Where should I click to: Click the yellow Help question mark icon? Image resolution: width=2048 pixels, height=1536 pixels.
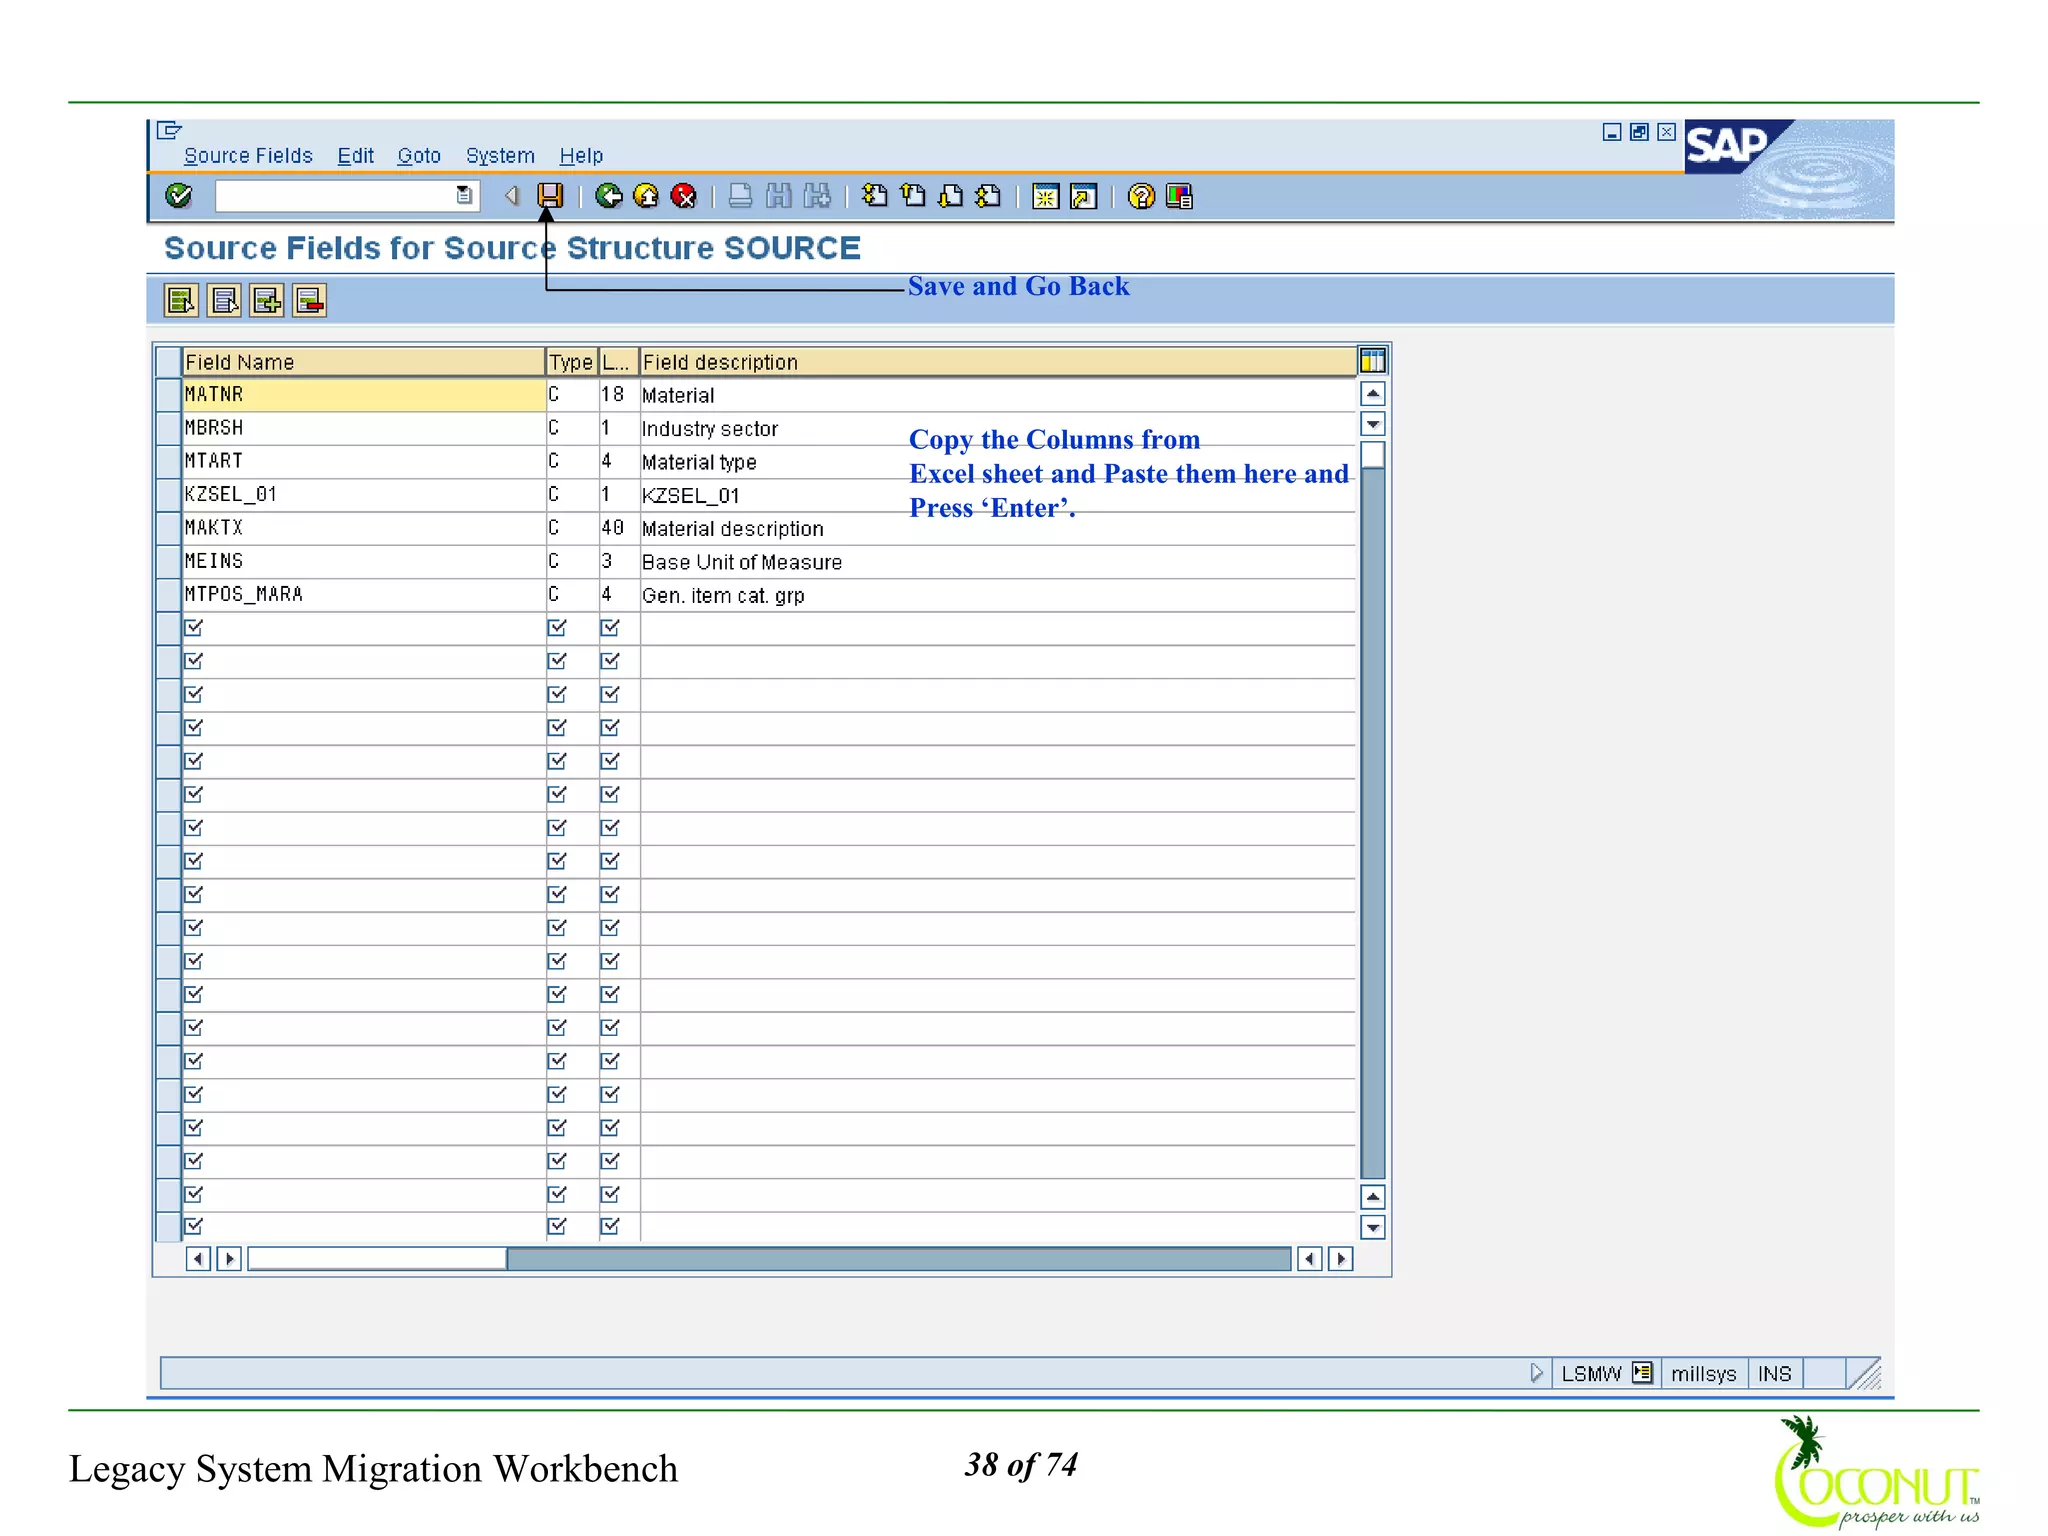1141,196
